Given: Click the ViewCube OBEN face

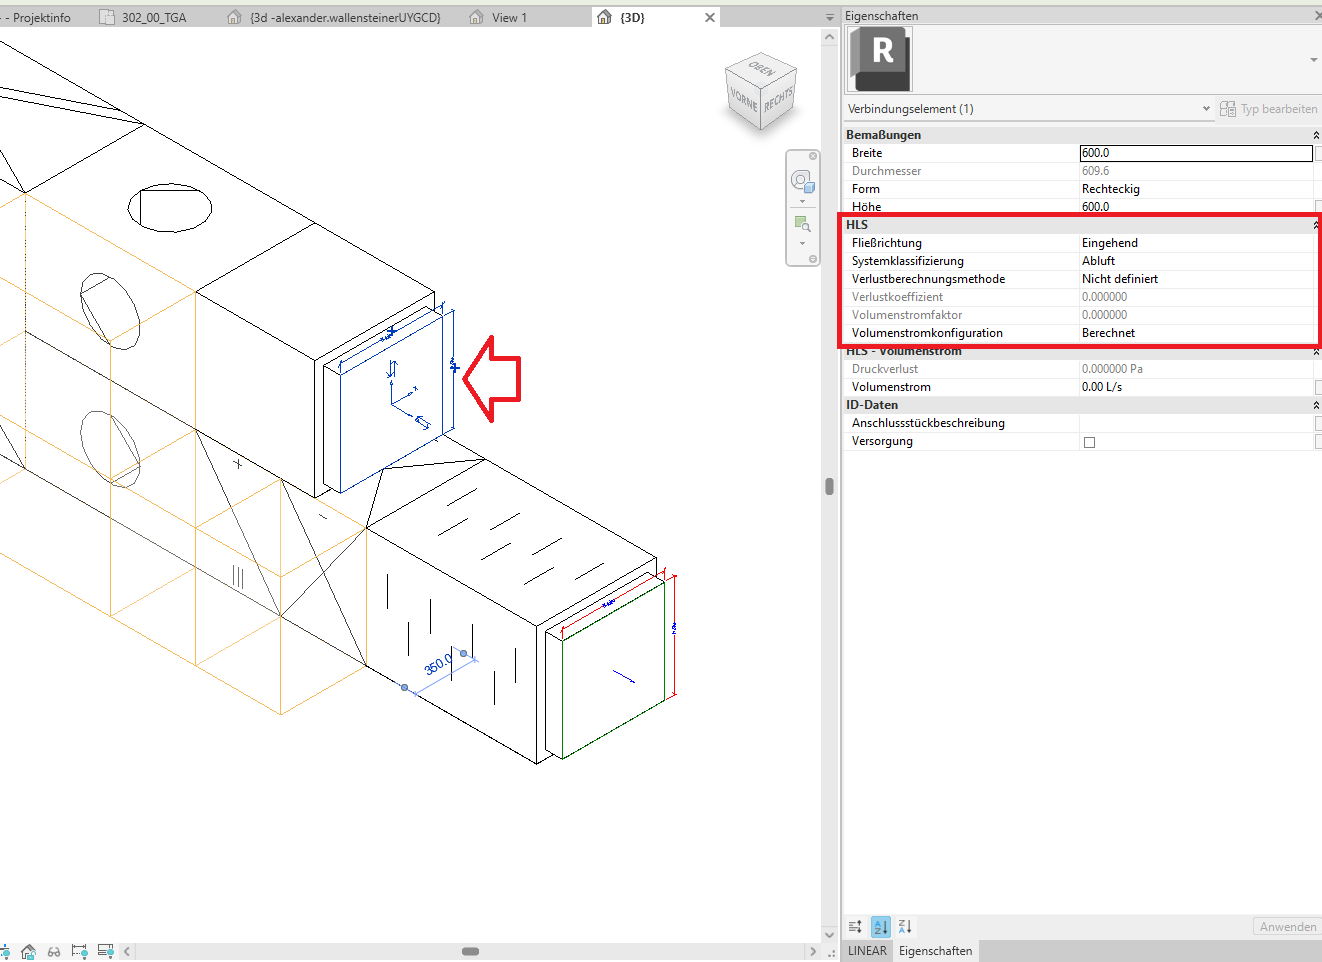Looking at the screenshot, I should point(761,69).
